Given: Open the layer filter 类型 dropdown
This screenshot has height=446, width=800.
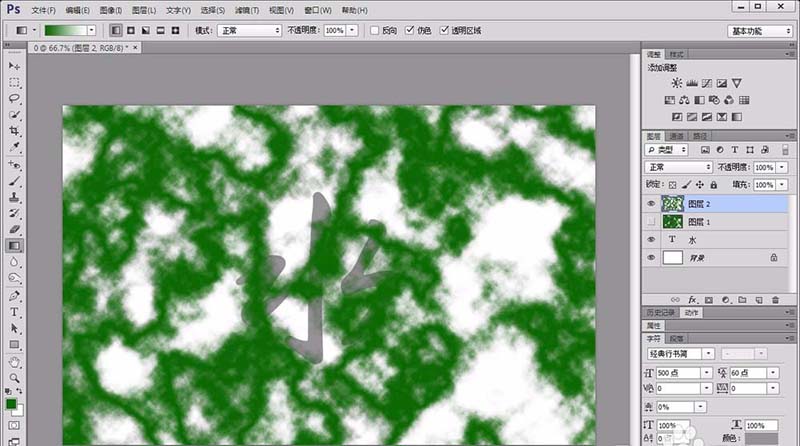Looking at the screenshot, I should coord(666,150).
